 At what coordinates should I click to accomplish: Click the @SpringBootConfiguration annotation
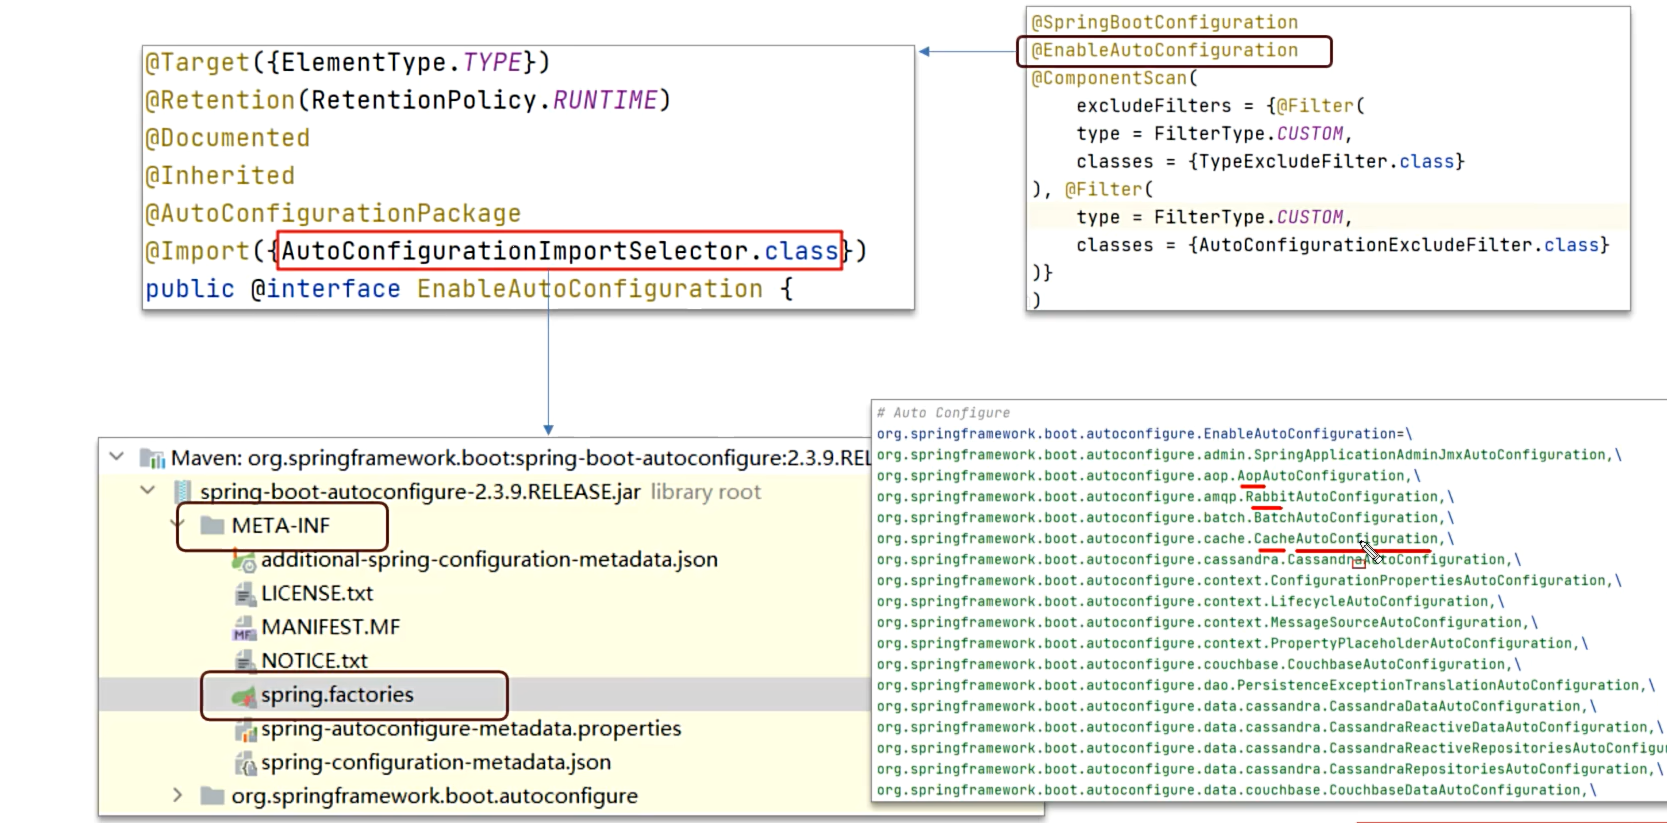[x=1165, y=22]
